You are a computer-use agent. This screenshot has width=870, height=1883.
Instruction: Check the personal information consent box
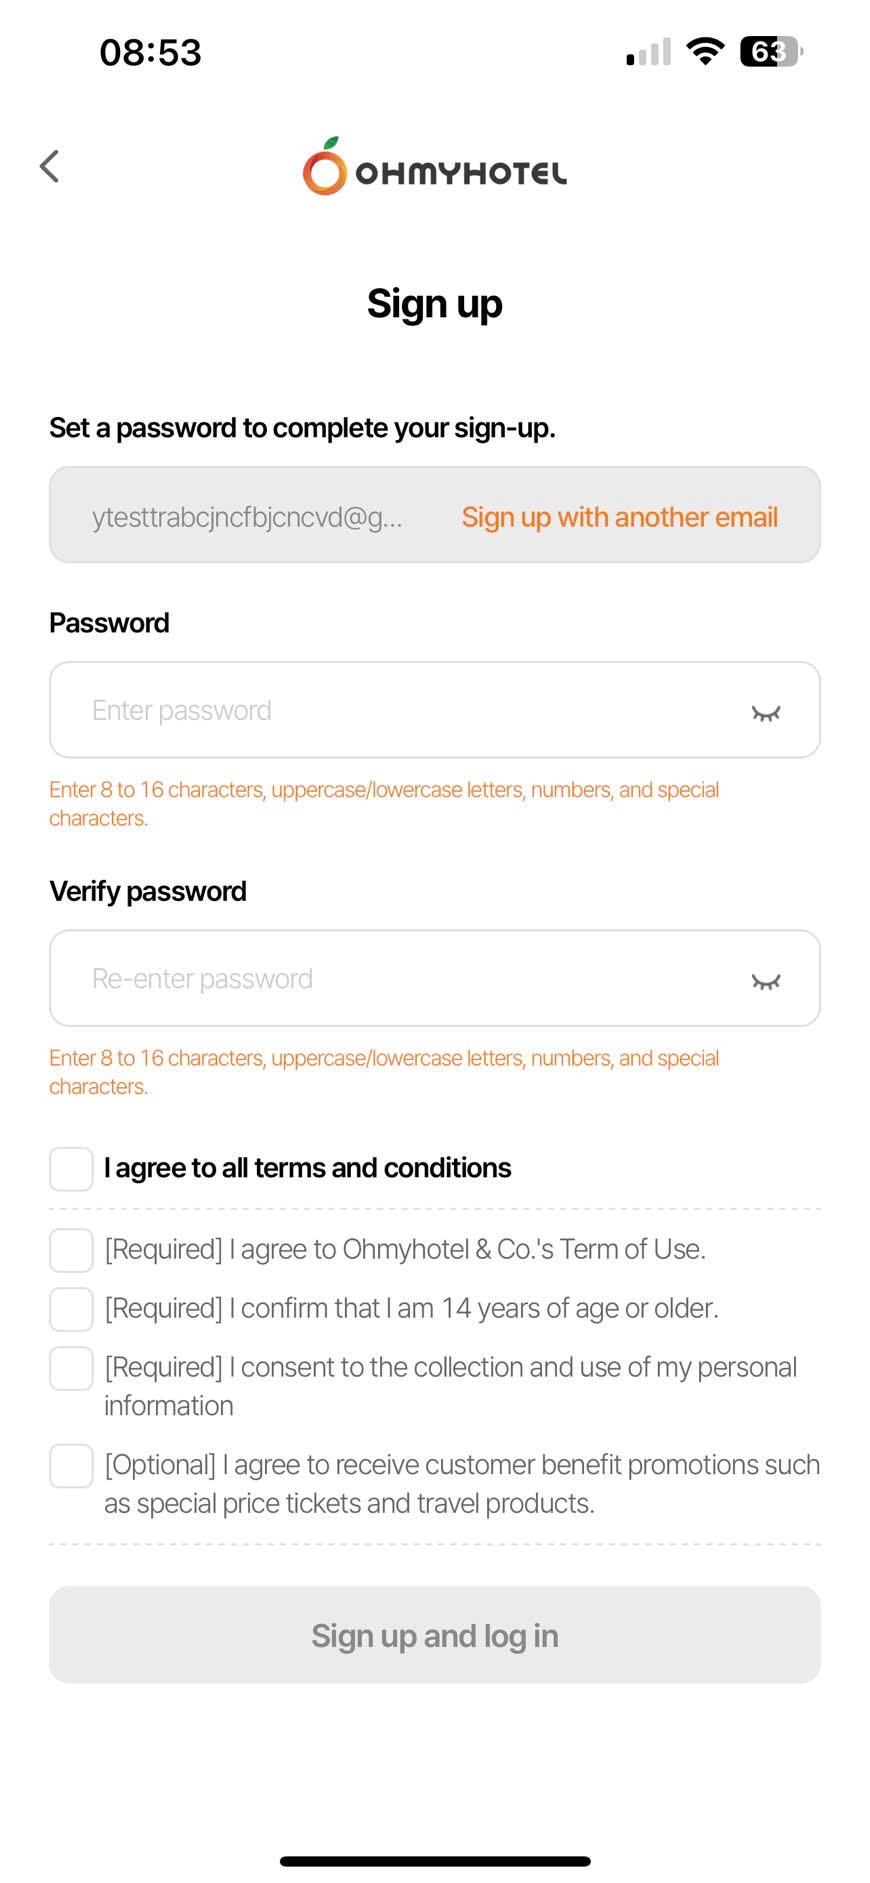coord(72,1368)
